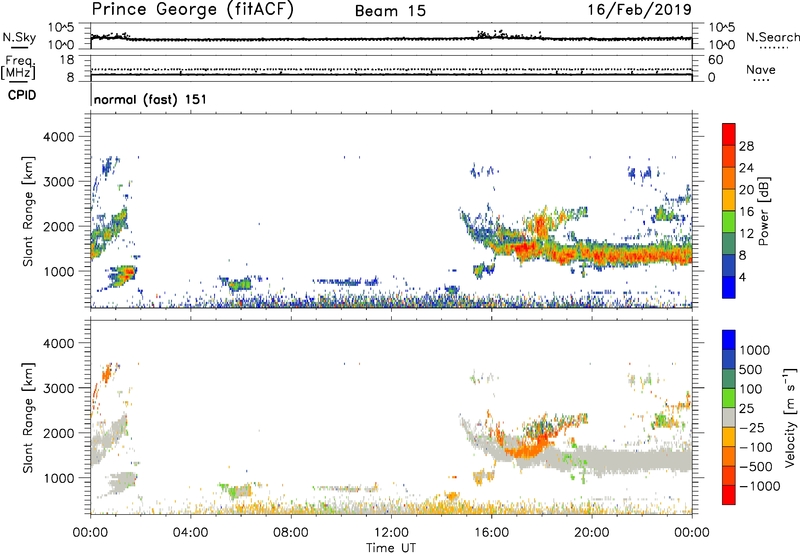Image resolution: width=800 pixels, height=554 pixels.
Task: Select the '4000' tick on power panel
Action: (59, 137)
